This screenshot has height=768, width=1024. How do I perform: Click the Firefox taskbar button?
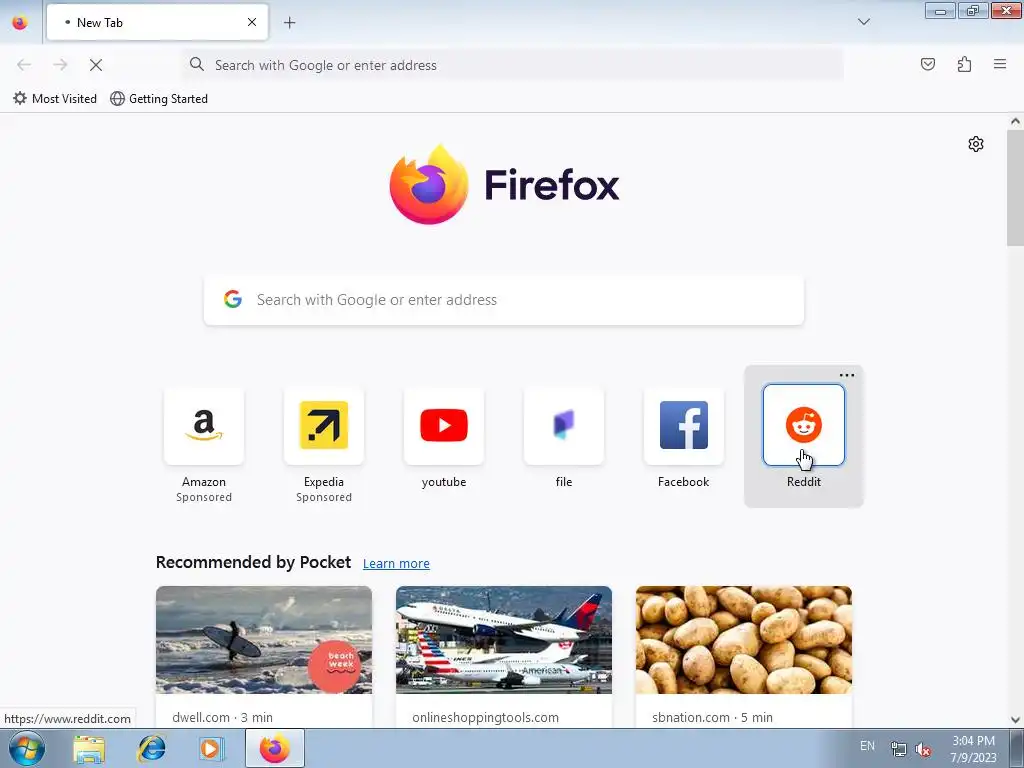pos(275,748)
